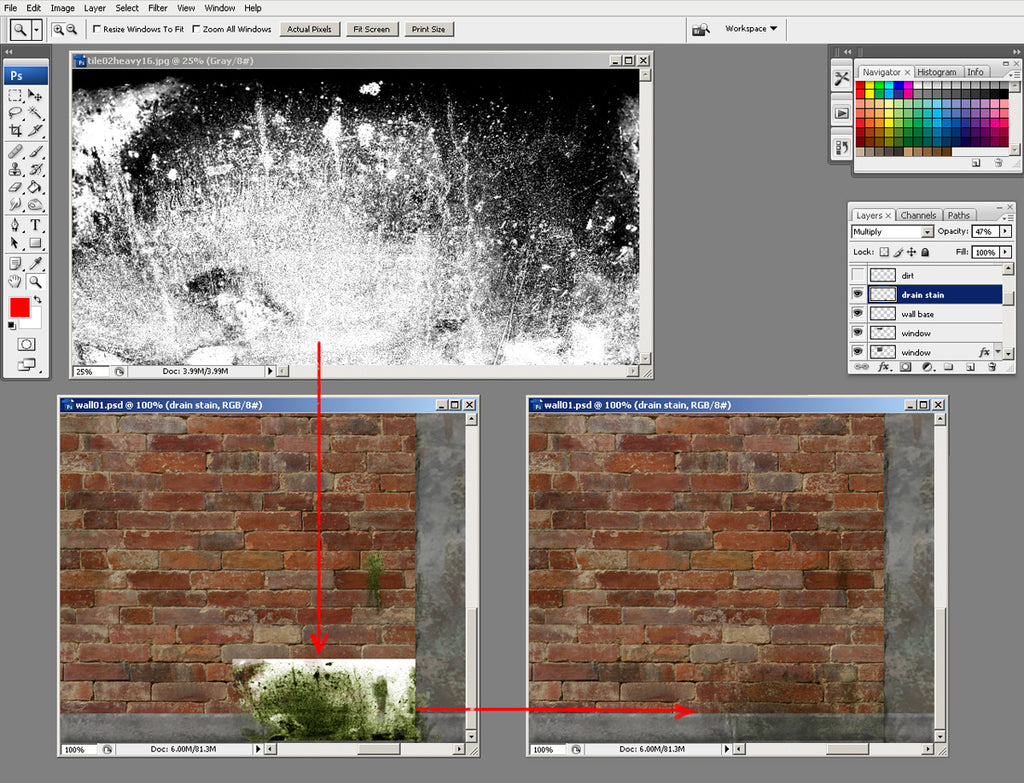Screen dimensions: 1024x783
Task: Choose the Paint Bucket tool
Action: (x=35, y=187)
